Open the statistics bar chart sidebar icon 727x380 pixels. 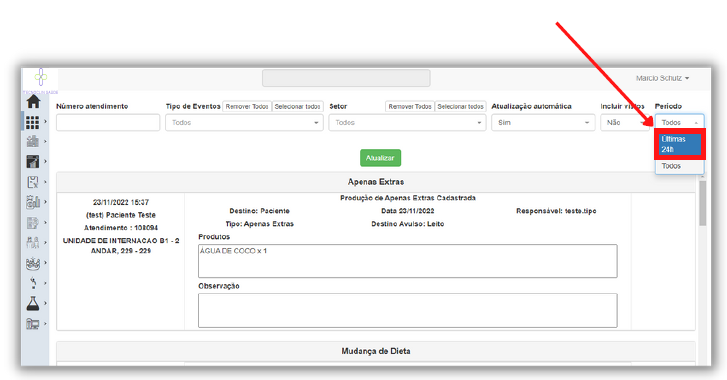click(32, 202)
